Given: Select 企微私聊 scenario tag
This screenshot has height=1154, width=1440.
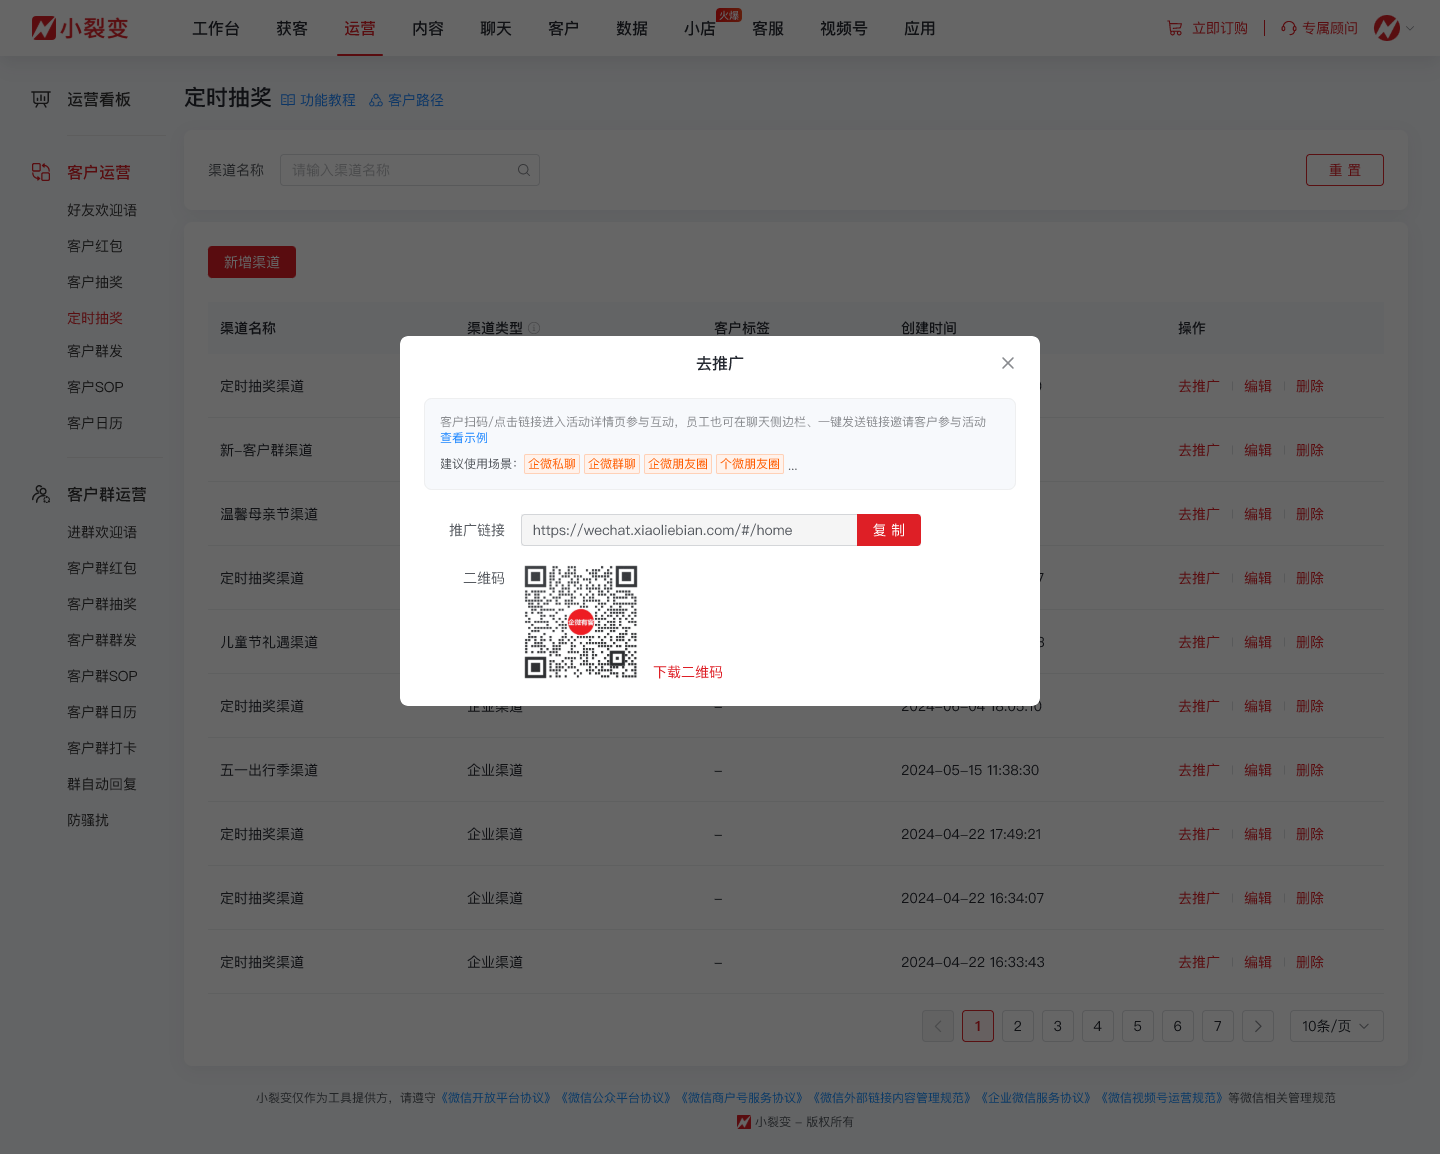Looking at the screenshot, I should pyautogui.click(x=552, y=464).
